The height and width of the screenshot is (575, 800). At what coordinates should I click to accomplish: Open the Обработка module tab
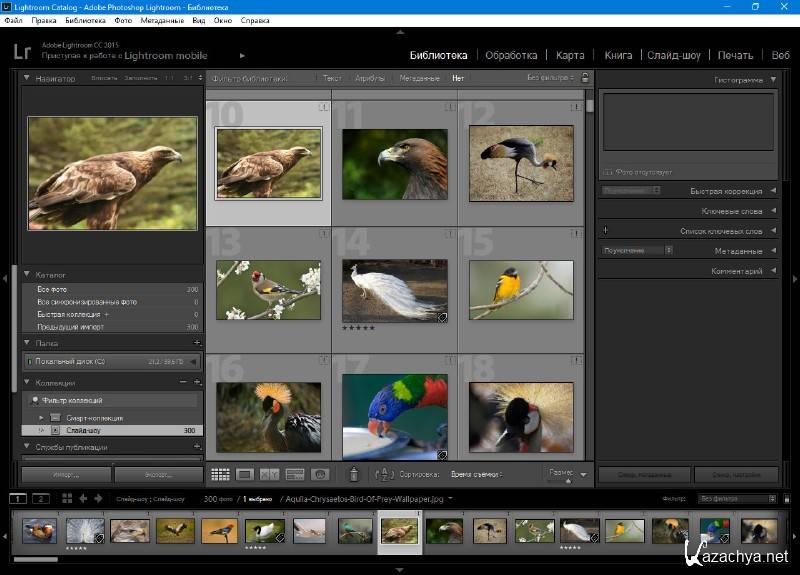(511, 55)
